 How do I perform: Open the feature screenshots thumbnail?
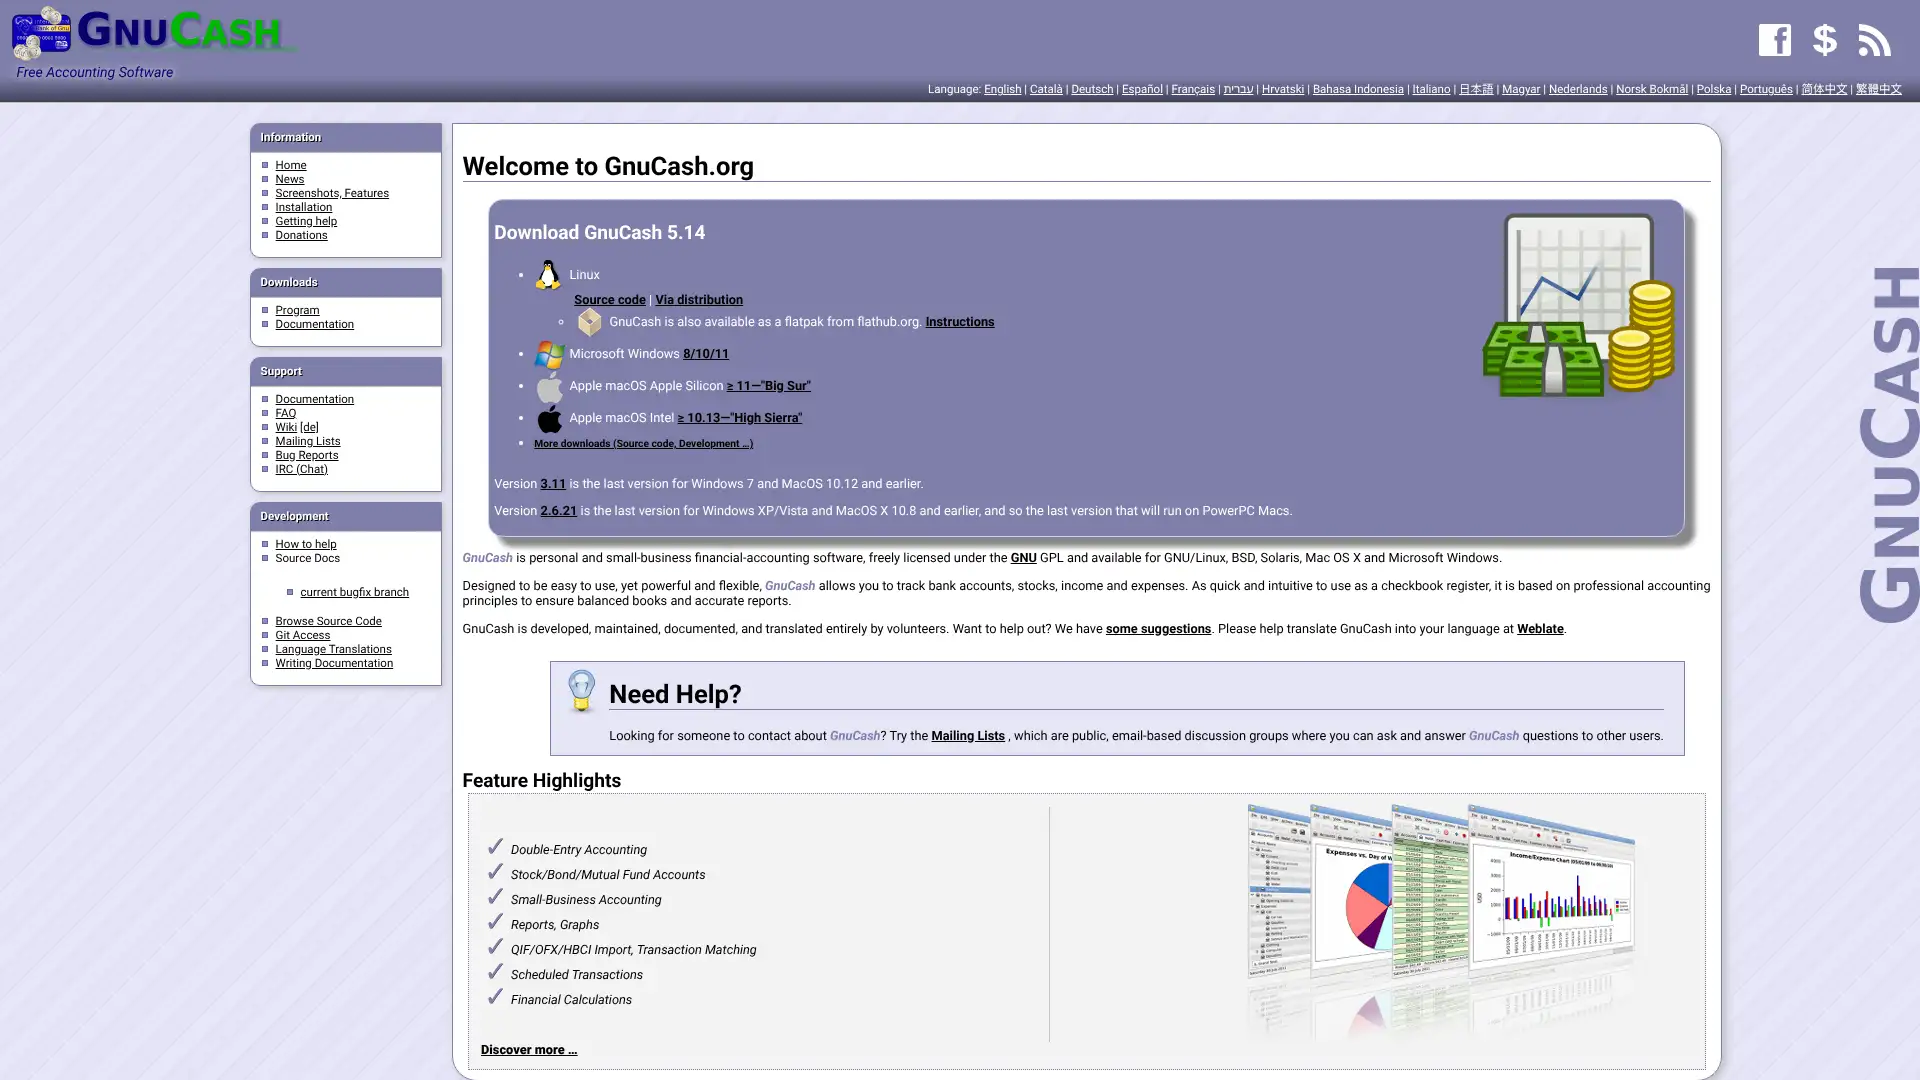pyautogui.click(x=1440, y=920)
